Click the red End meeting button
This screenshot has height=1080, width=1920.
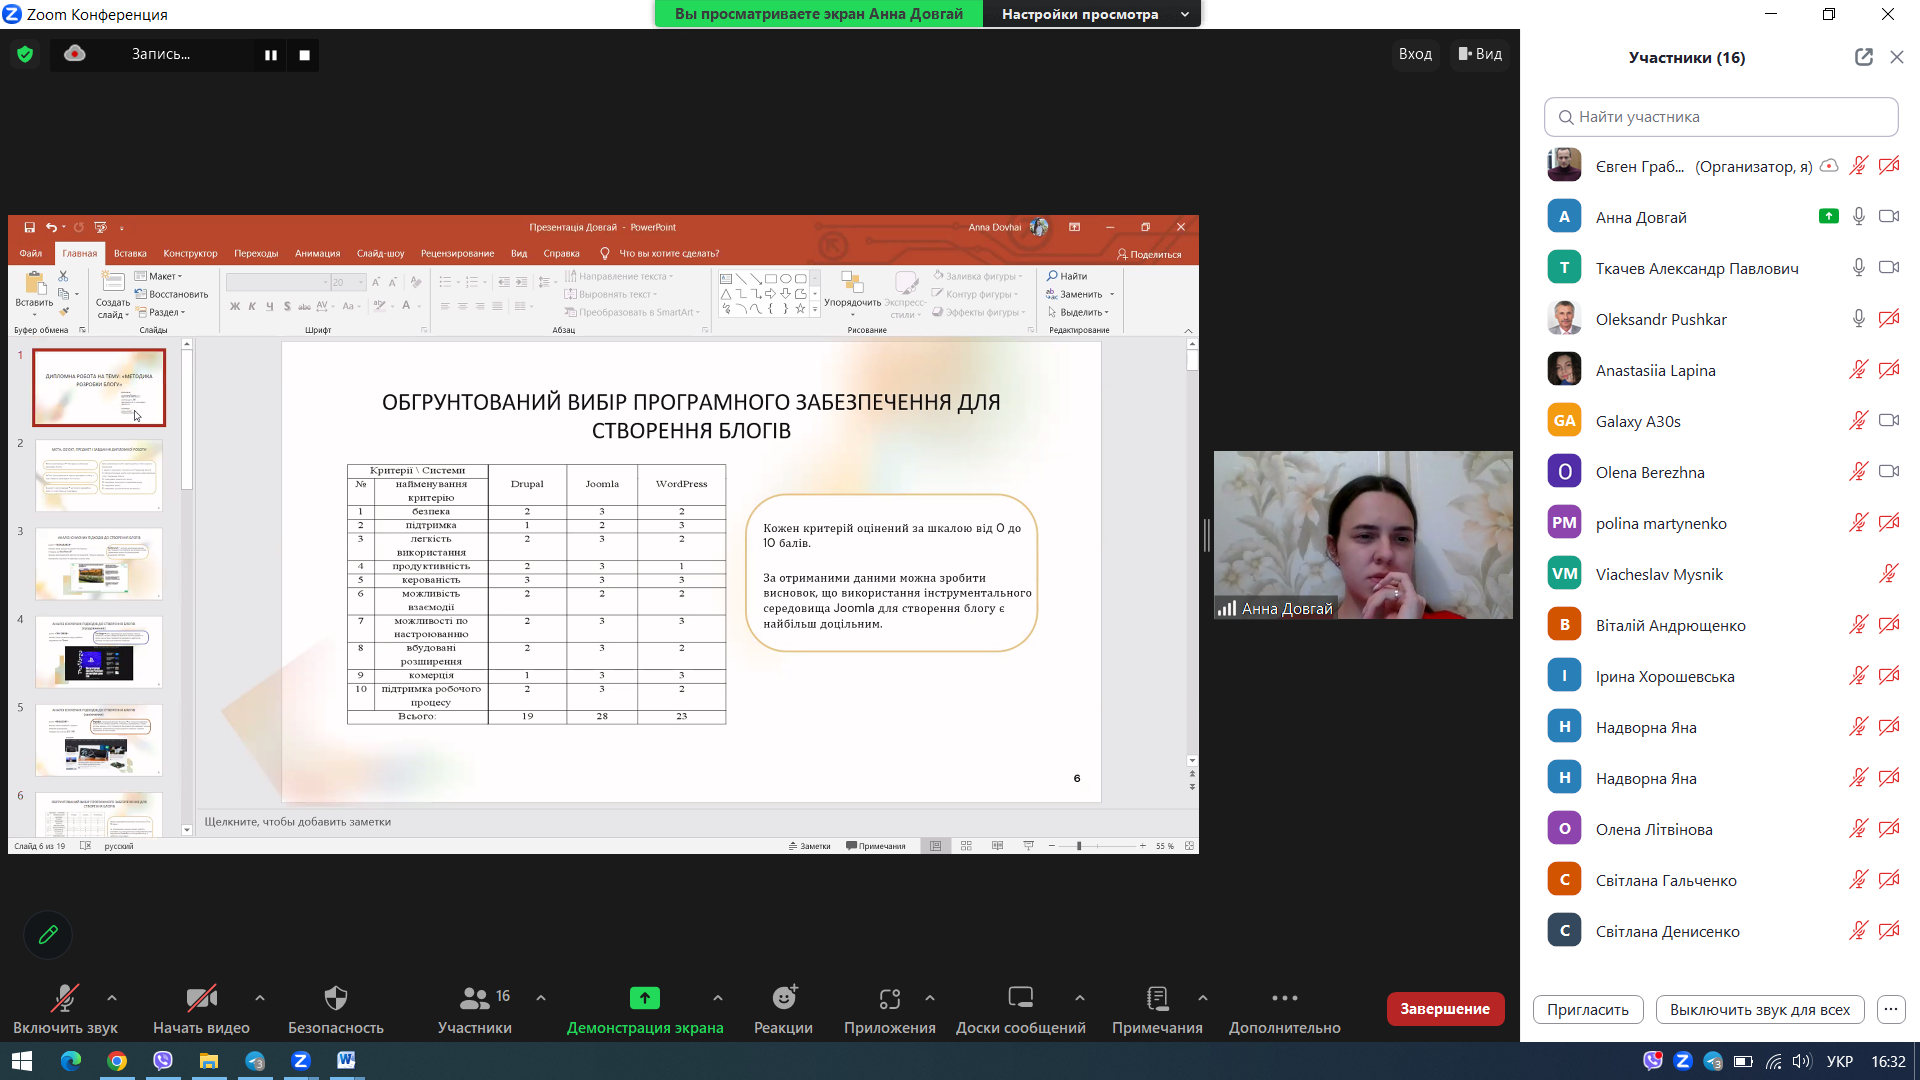pyautogui.click(x=1444, y=1008)
